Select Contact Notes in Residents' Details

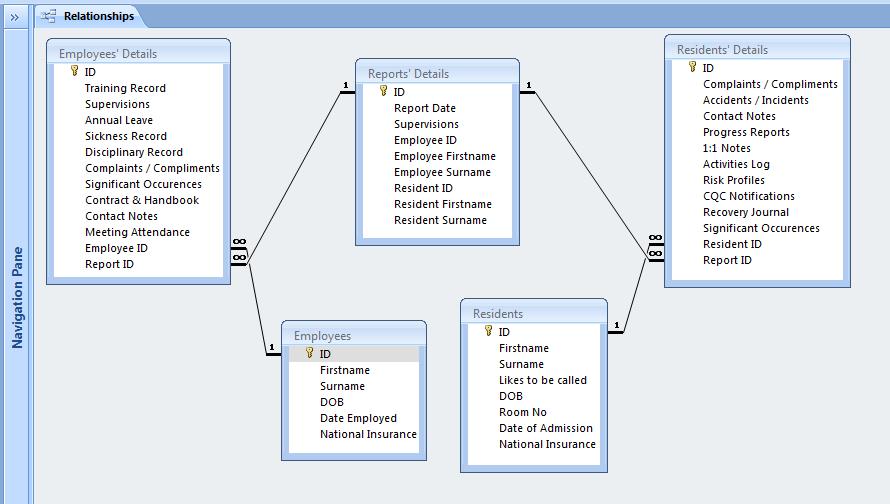click(739, 116)
